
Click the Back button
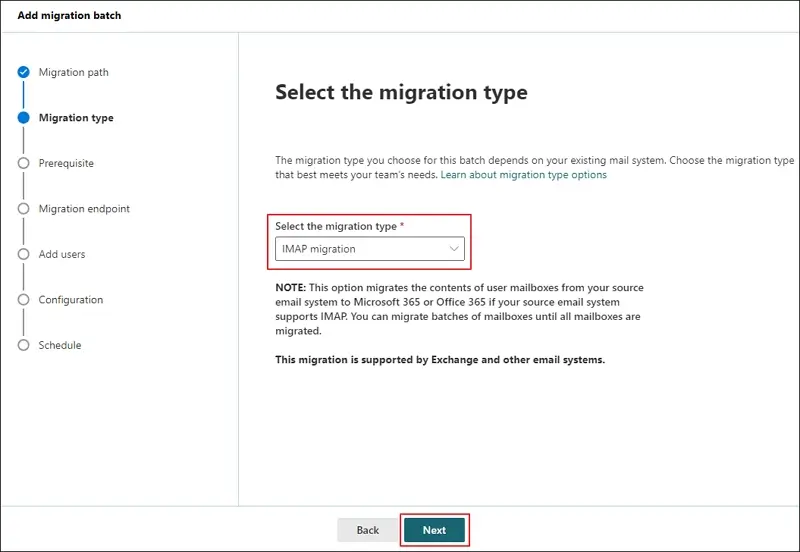coord(367,530)
